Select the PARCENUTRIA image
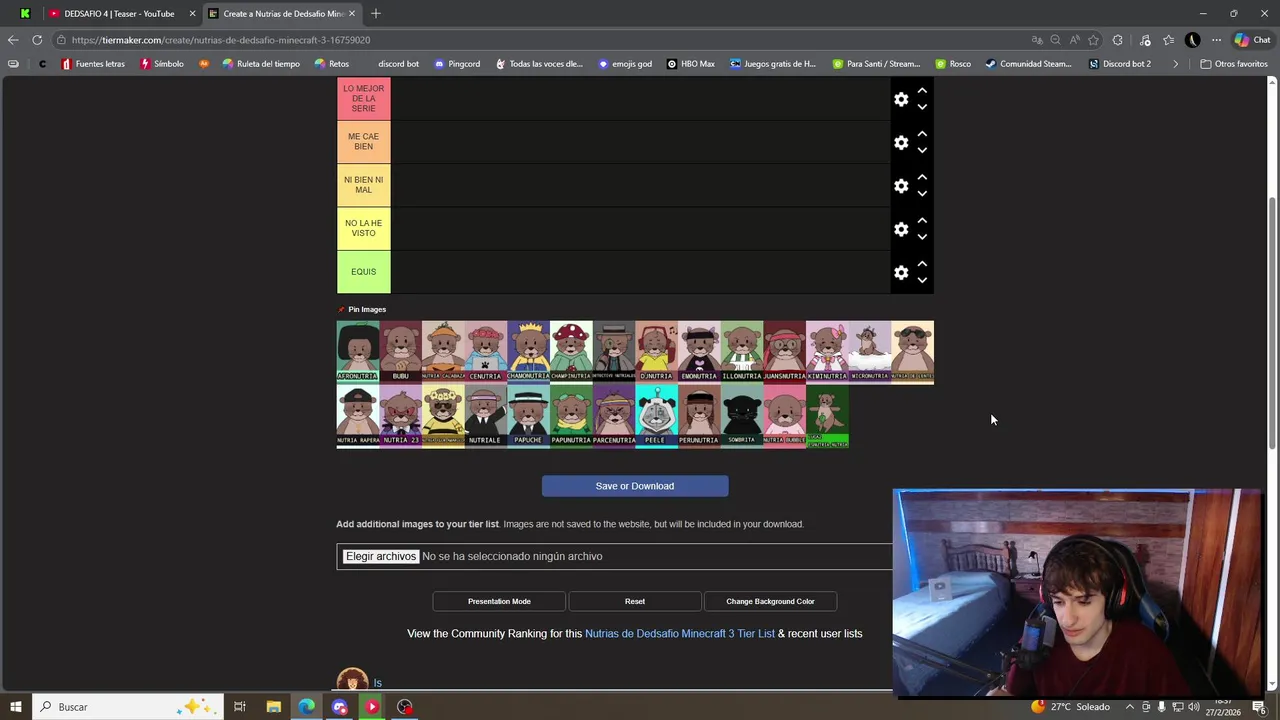This screenshot has height=720, width=1280. [614, 416]
